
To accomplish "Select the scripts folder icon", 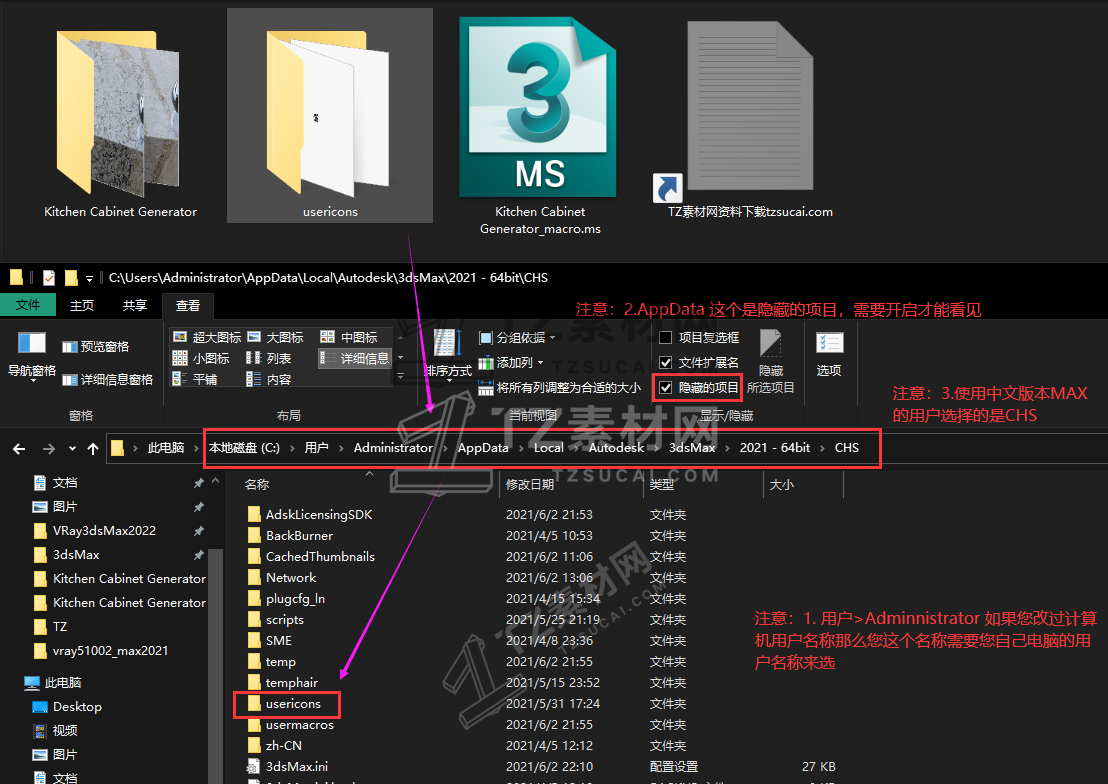I will tap(254, 619).
